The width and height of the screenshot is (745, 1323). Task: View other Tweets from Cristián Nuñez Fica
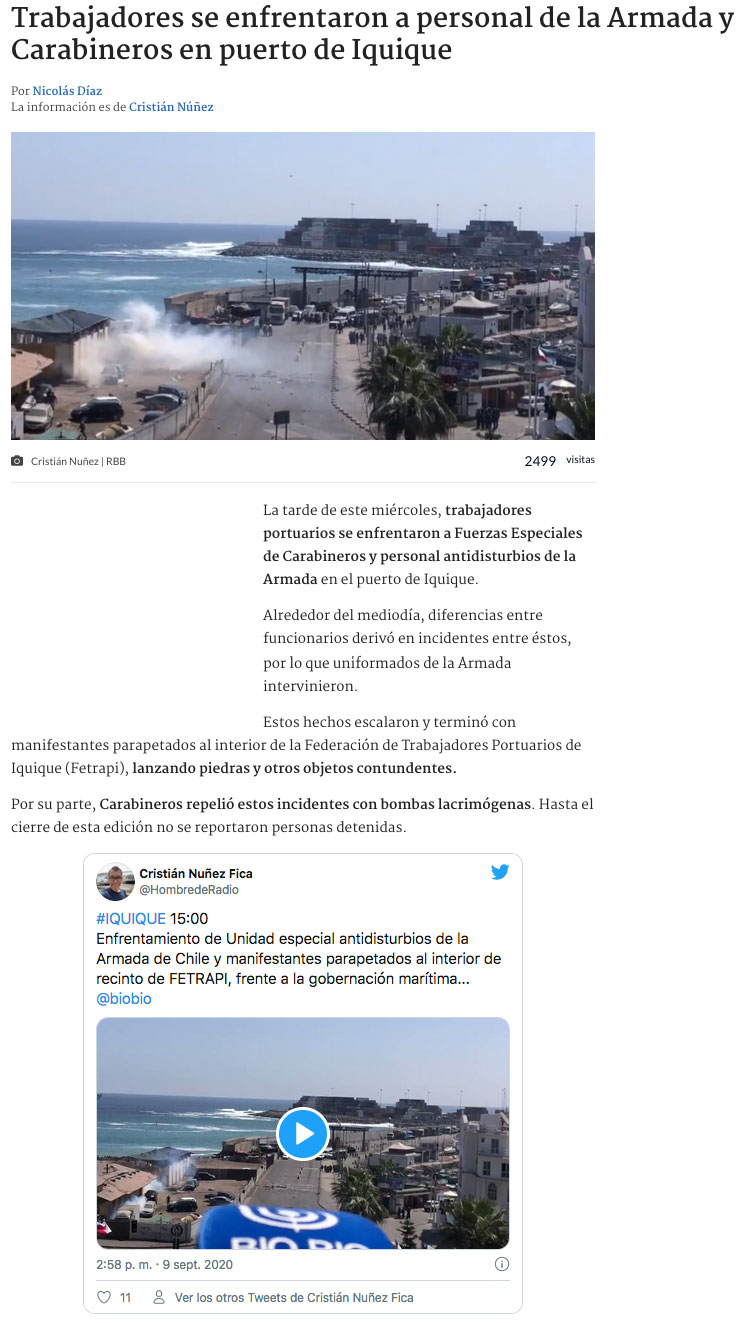294,1297
